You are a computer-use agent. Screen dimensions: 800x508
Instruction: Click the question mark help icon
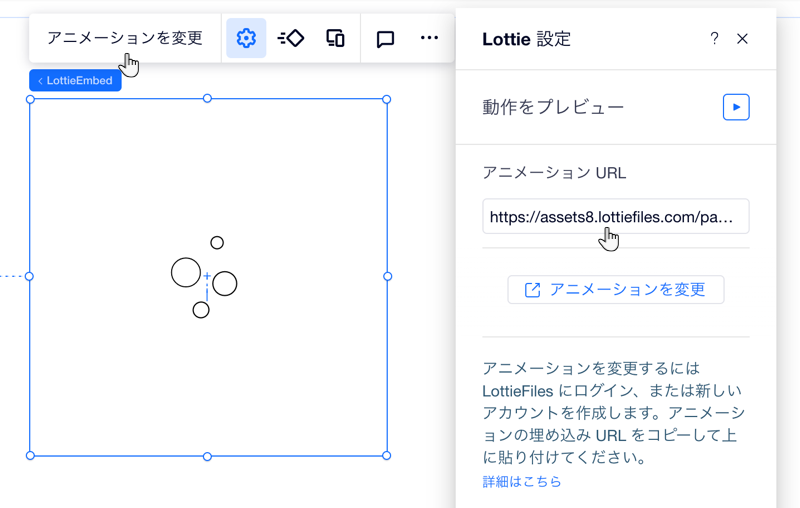tap(714, 38)
